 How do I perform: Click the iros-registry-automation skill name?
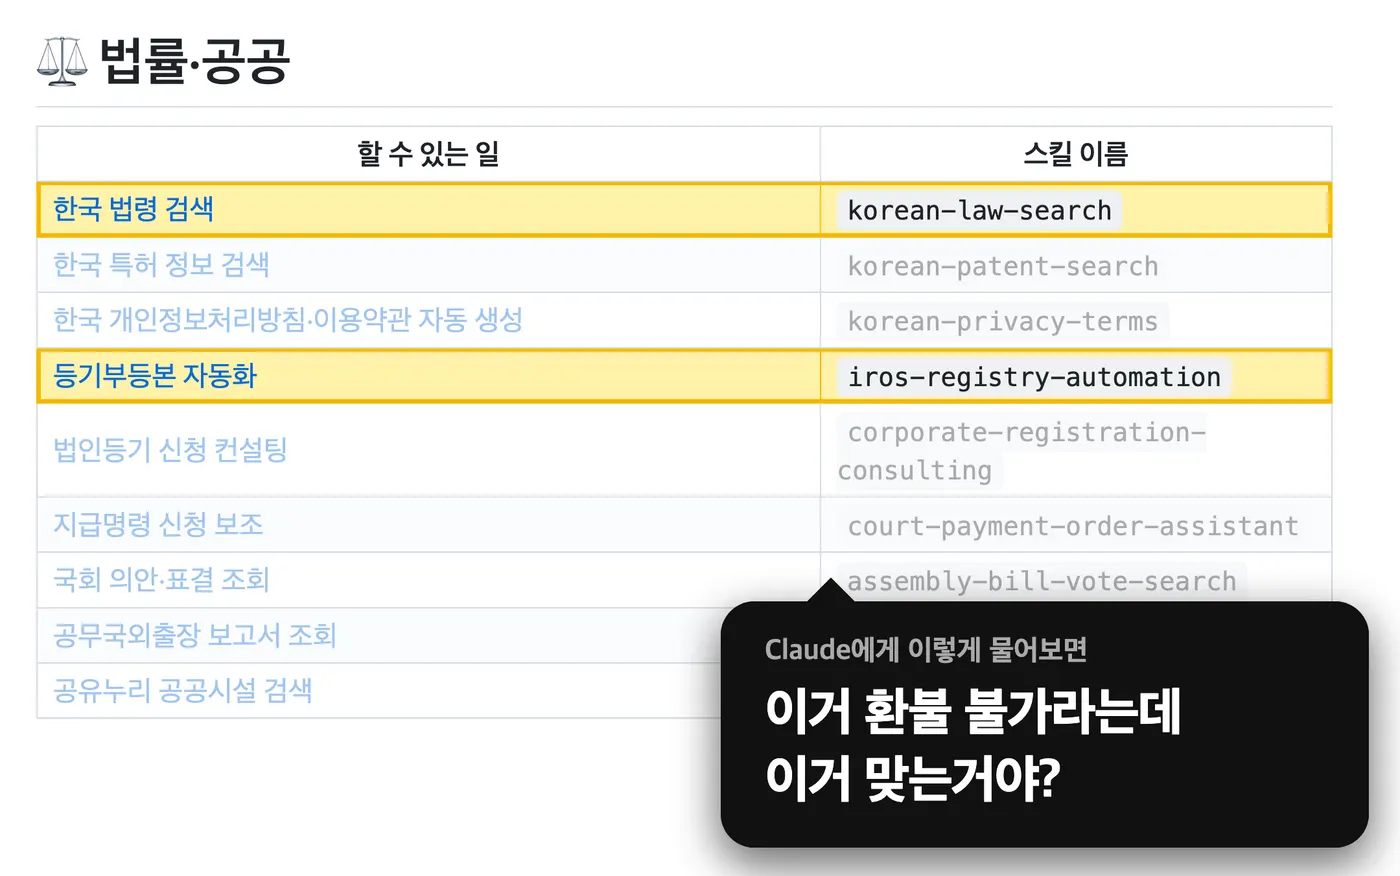point(1034,377)
